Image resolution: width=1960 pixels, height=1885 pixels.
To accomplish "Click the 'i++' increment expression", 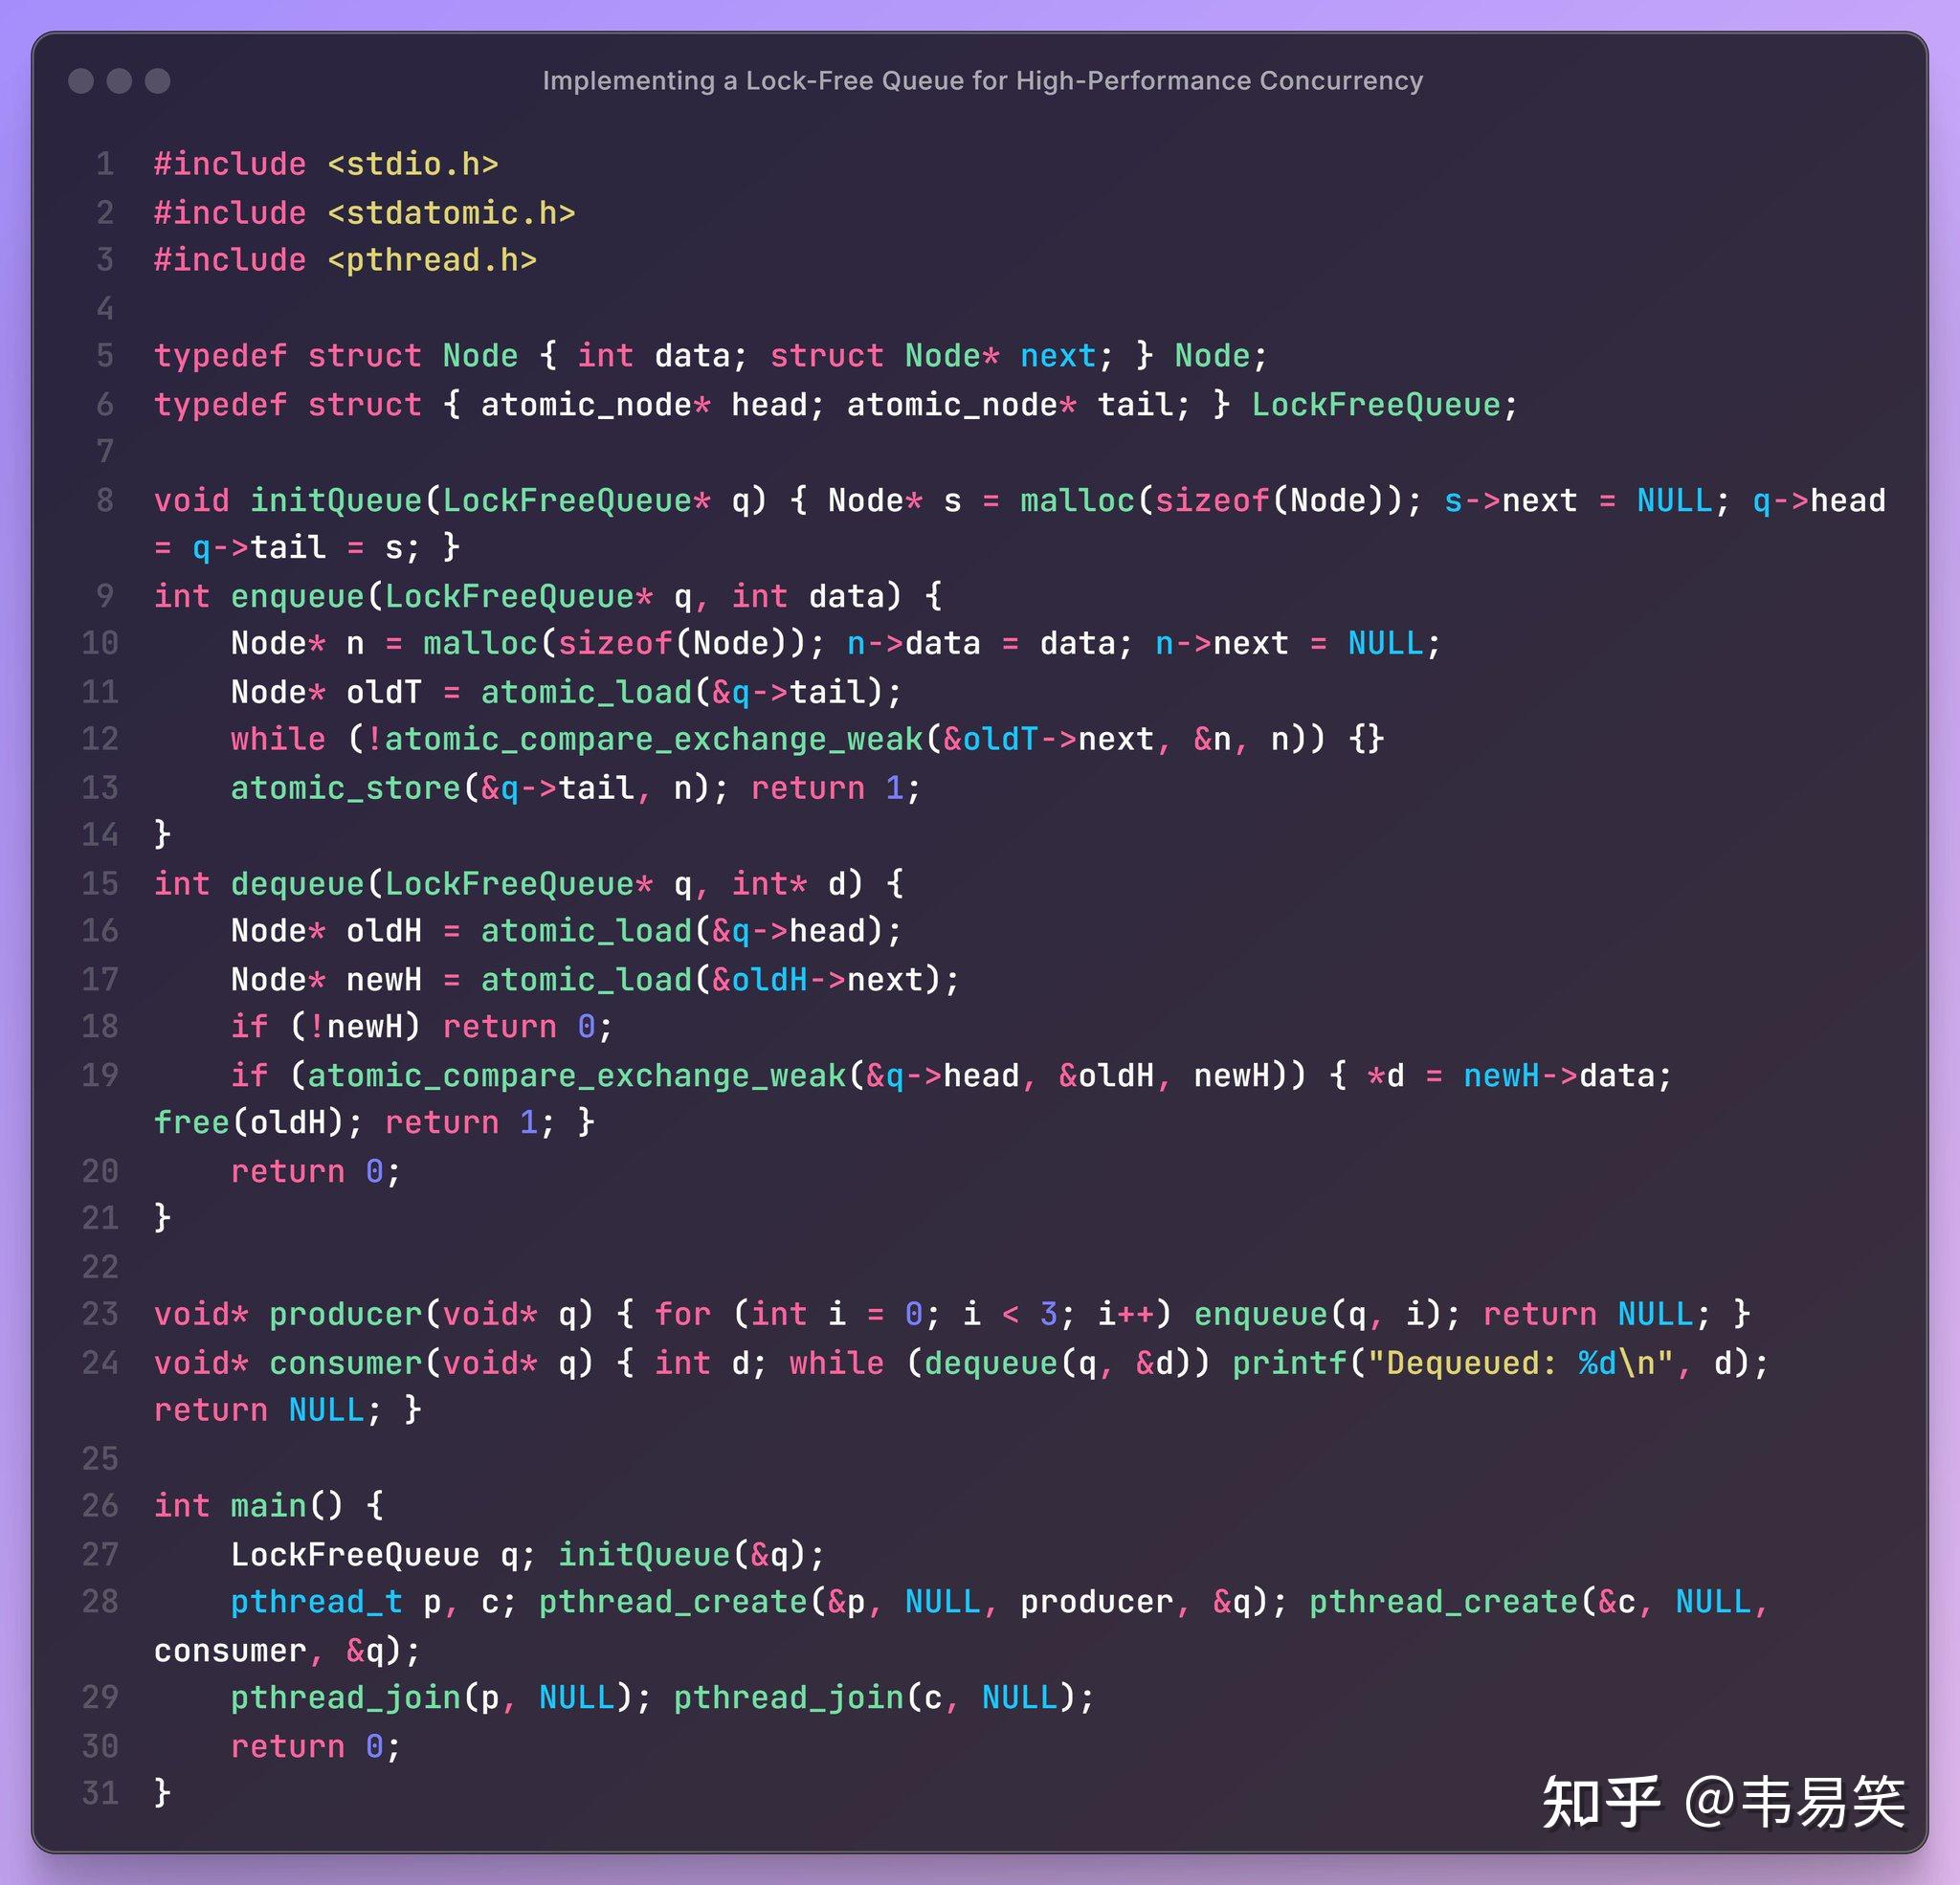I will click(x=1126, y=1314).
